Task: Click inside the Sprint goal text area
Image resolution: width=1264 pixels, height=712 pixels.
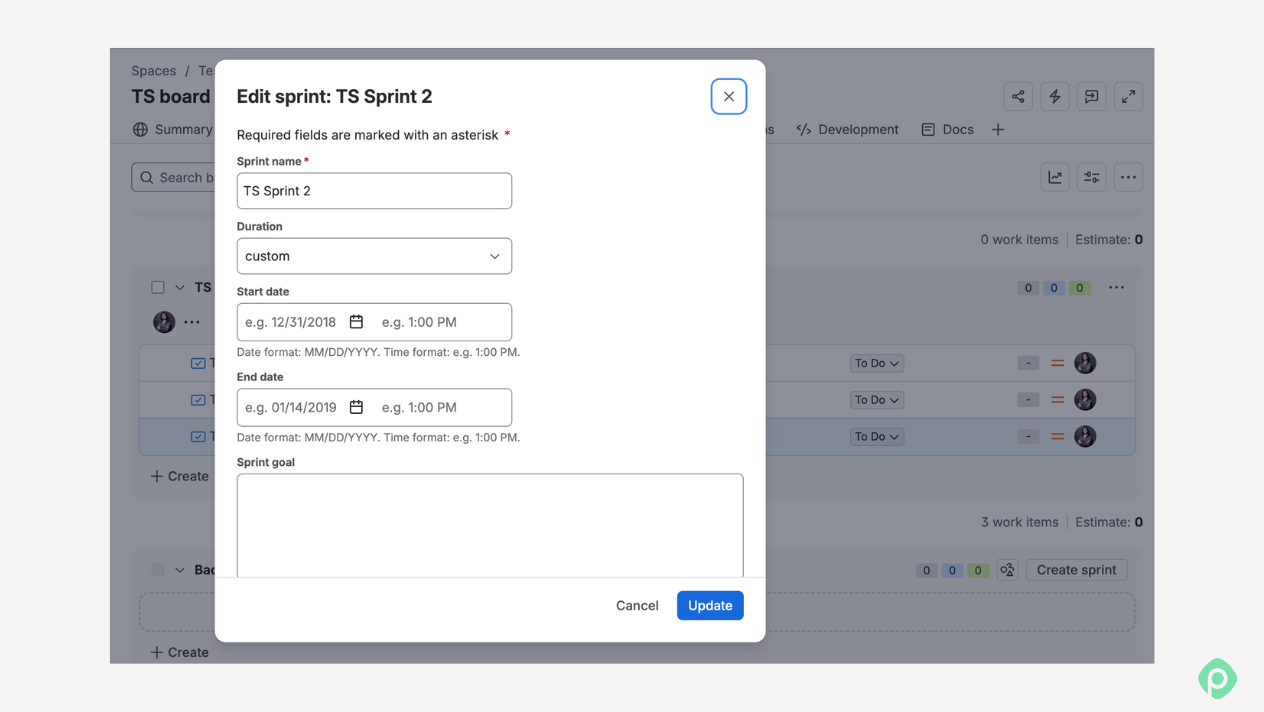Action: pyautogui.click(x=490, y=525)
